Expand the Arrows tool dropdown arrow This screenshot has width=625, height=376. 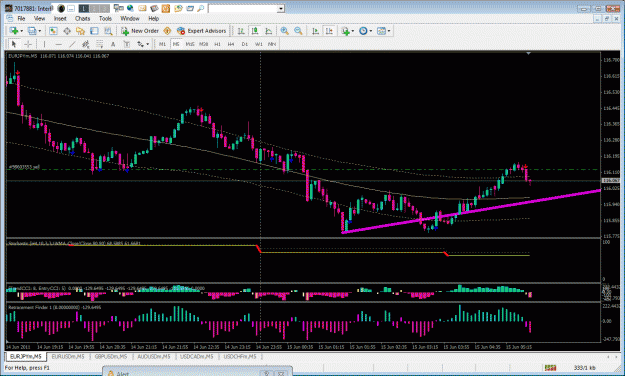(x=147, y=44)
